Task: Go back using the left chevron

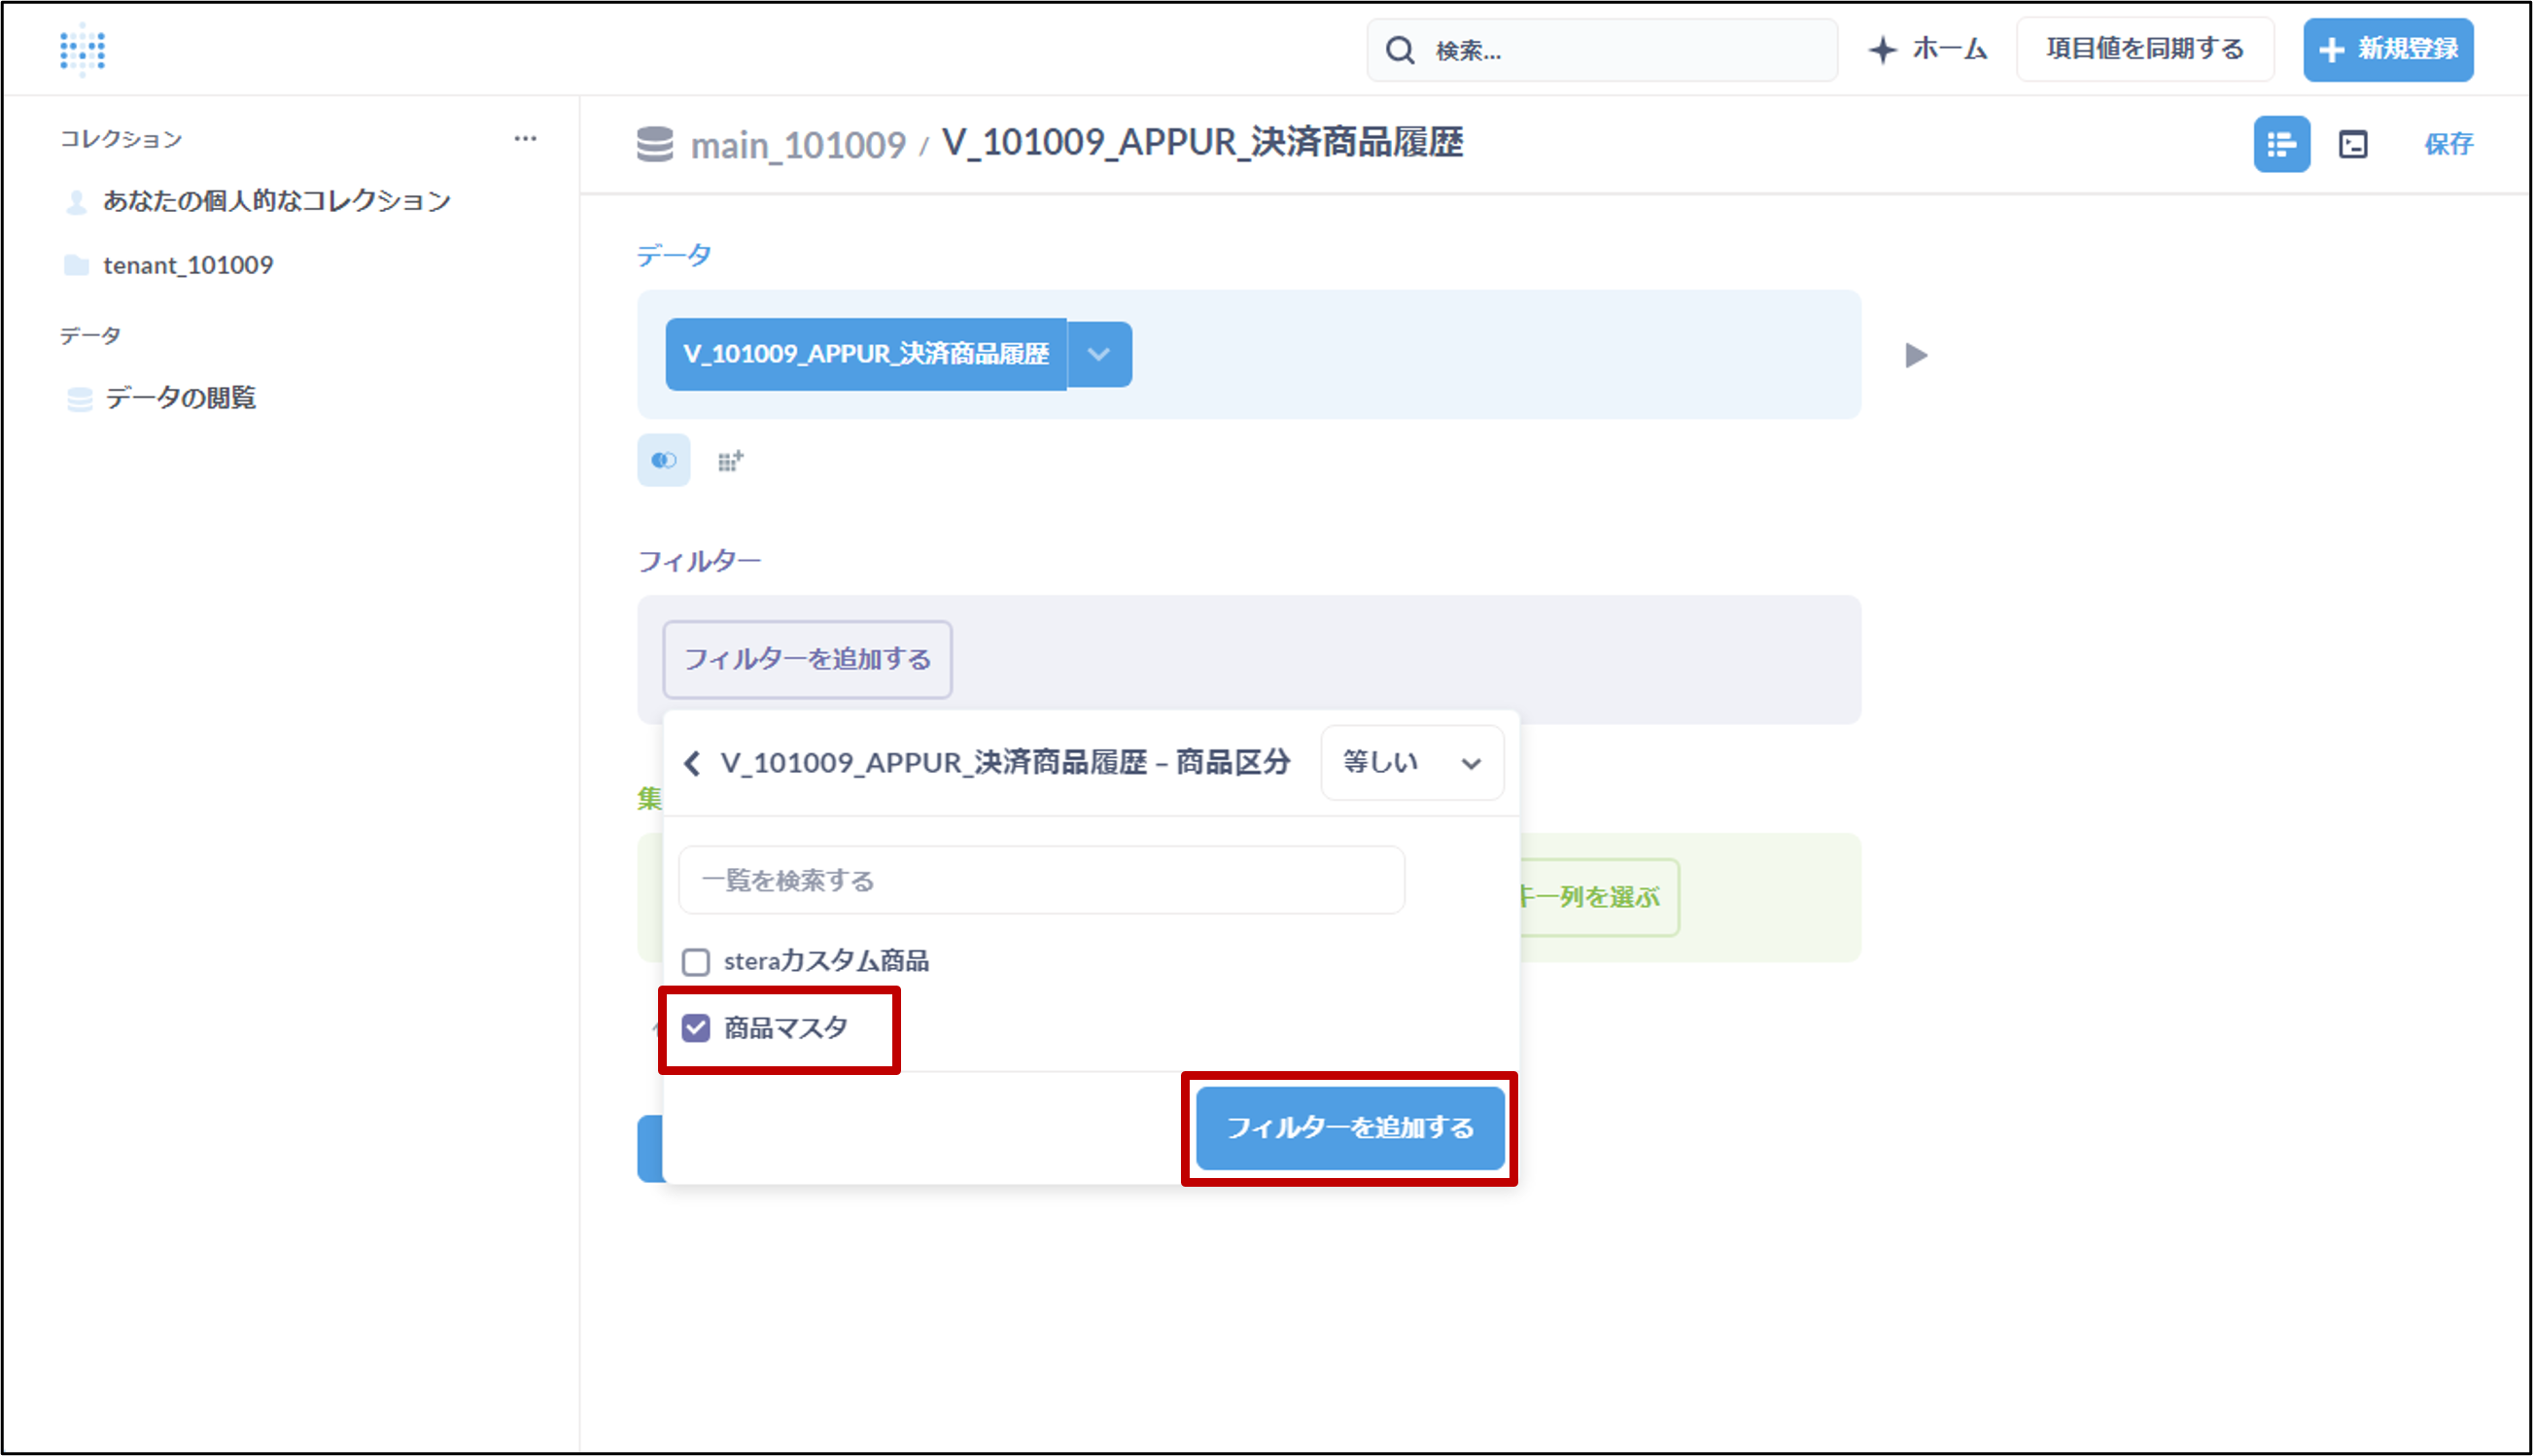Action: pos(692,764)
